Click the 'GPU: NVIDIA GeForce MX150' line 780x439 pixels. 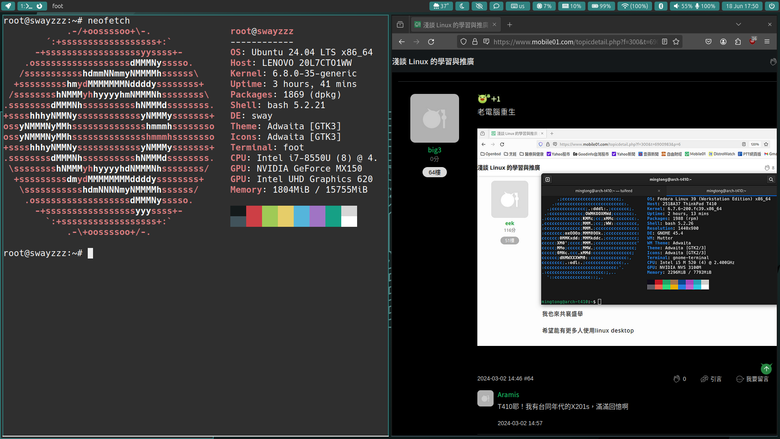pos(296,169)
